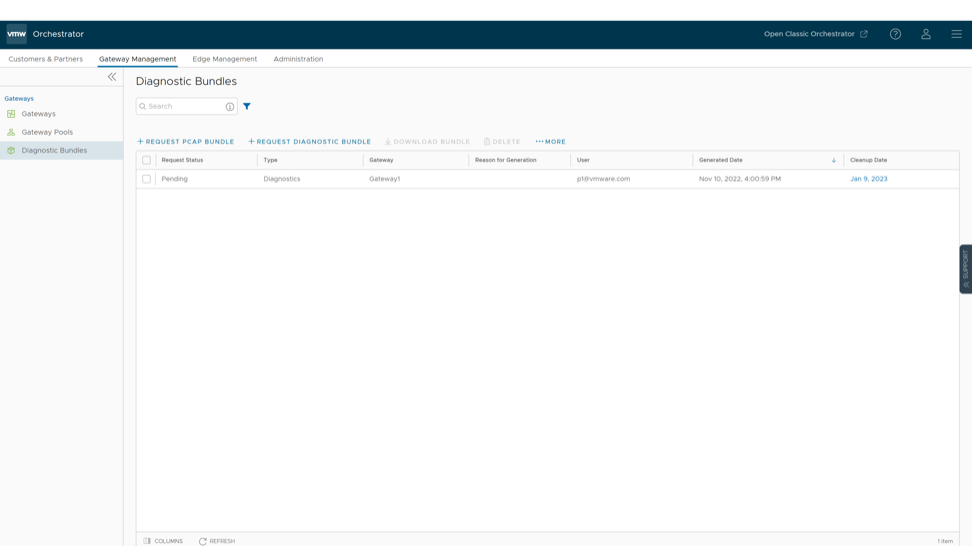Select the Pending Gateway1 row checkbox
Image resolution: width=972 pixels, height=546 pixels.
tap(147, 179)
